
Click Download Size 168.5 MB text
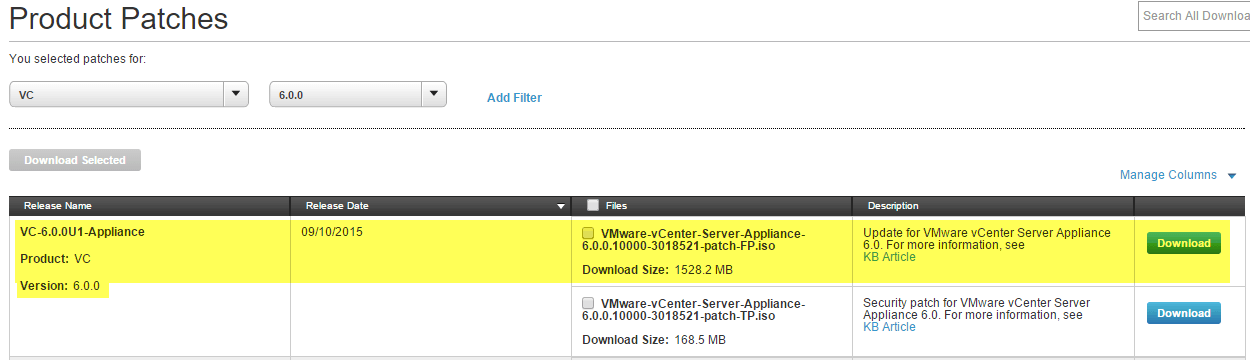click(654, 340)
